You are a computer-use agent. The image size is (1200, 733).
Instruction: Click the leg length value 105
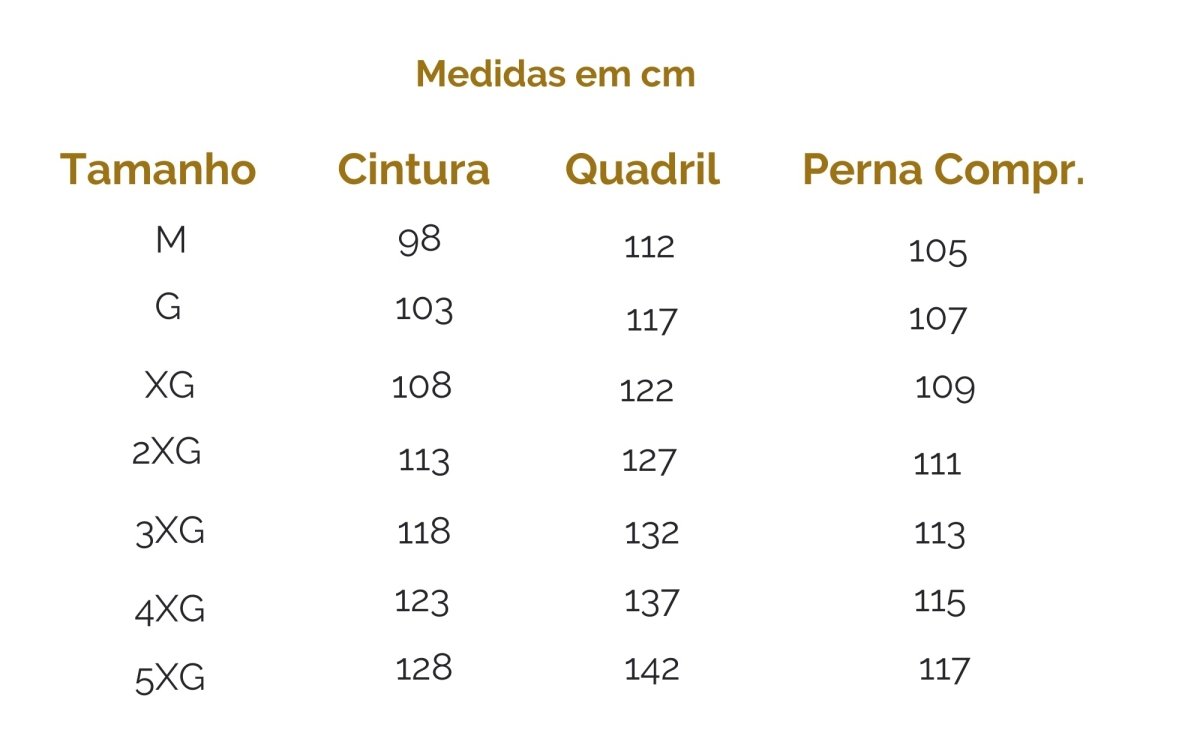tap(938, 251)
